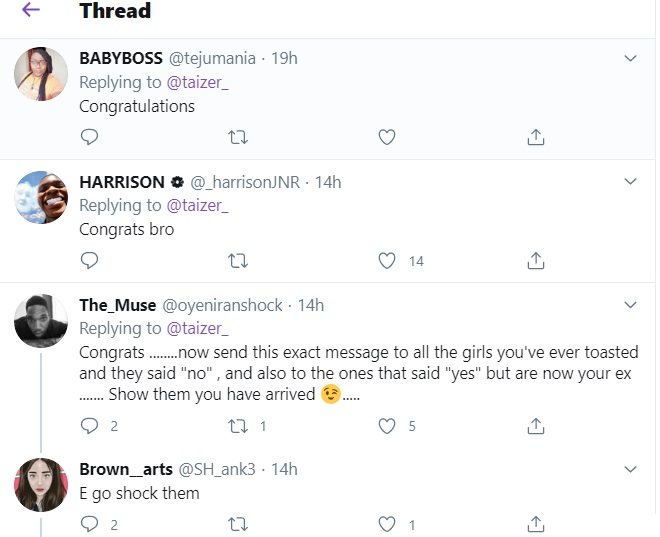This screenshot has height=537, width=660.
Task: Click the back arrow beside Thread
Action: pyautogui.click(x=30, y=11)
